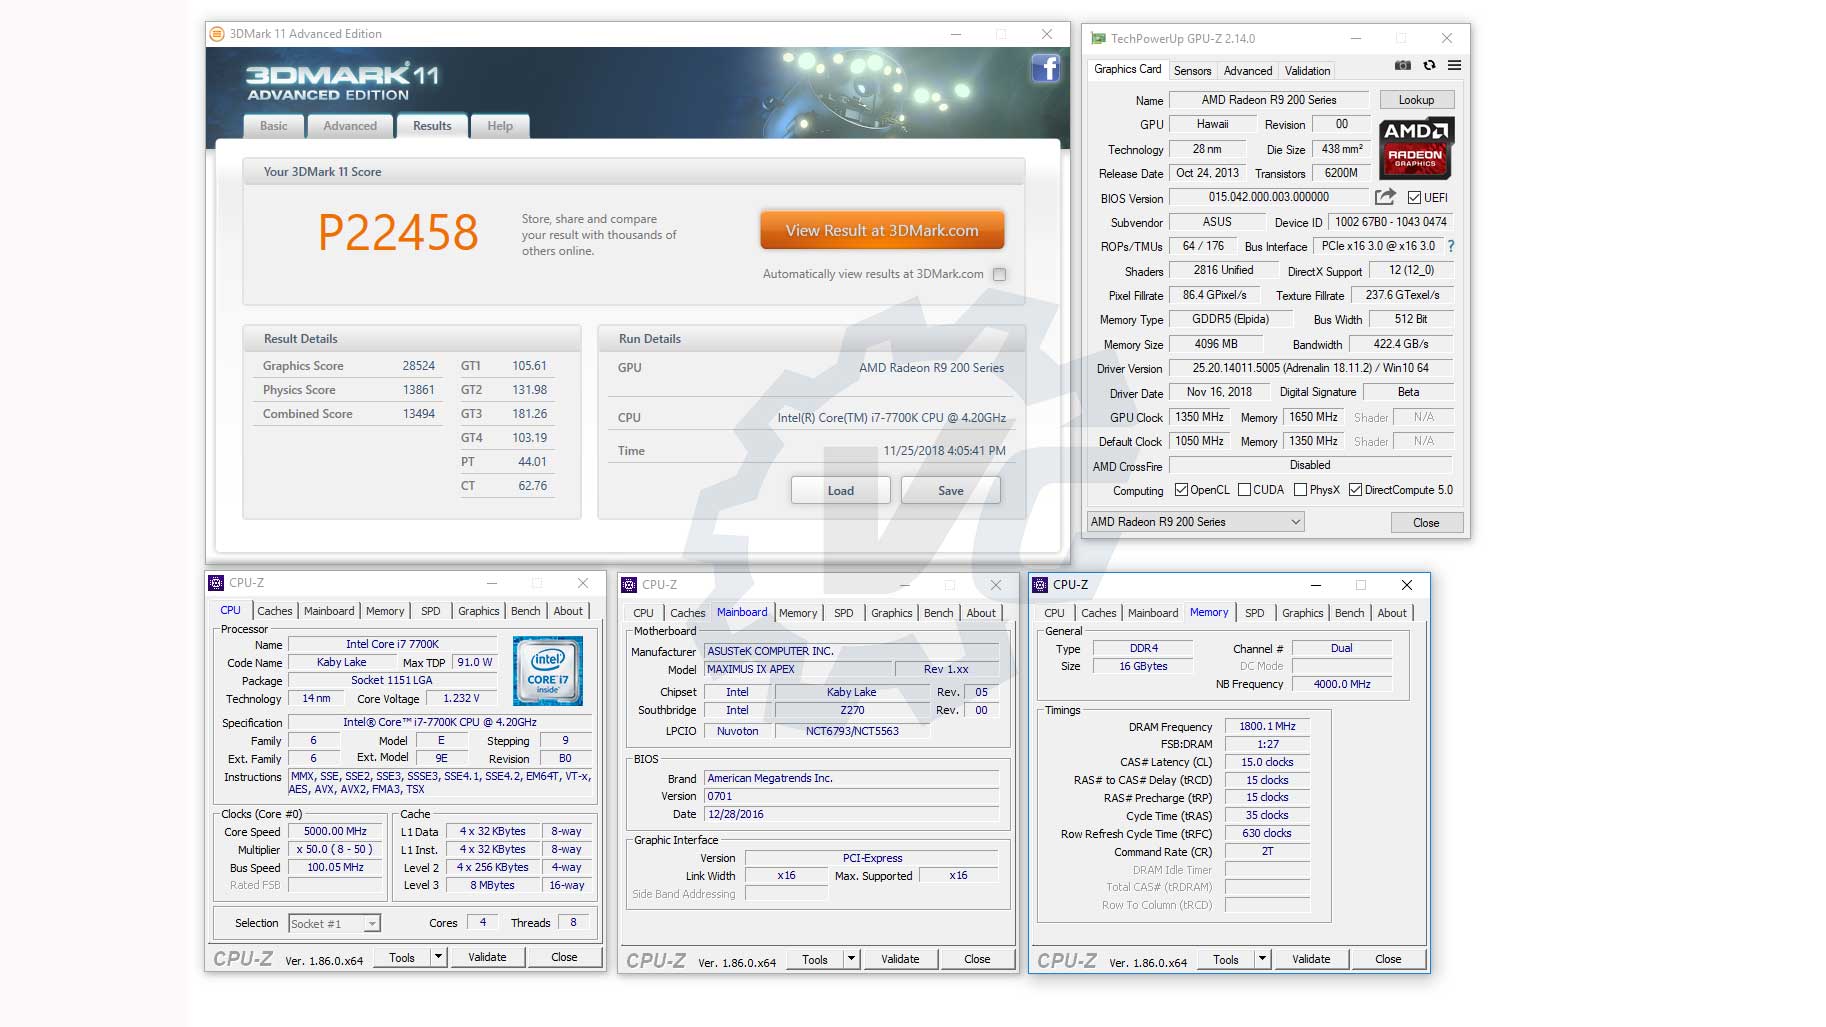Viewport: 1826px width, 1027px height.
Task: Click Validate in CPU-Z Memory window
Action: pos(1311,959)
